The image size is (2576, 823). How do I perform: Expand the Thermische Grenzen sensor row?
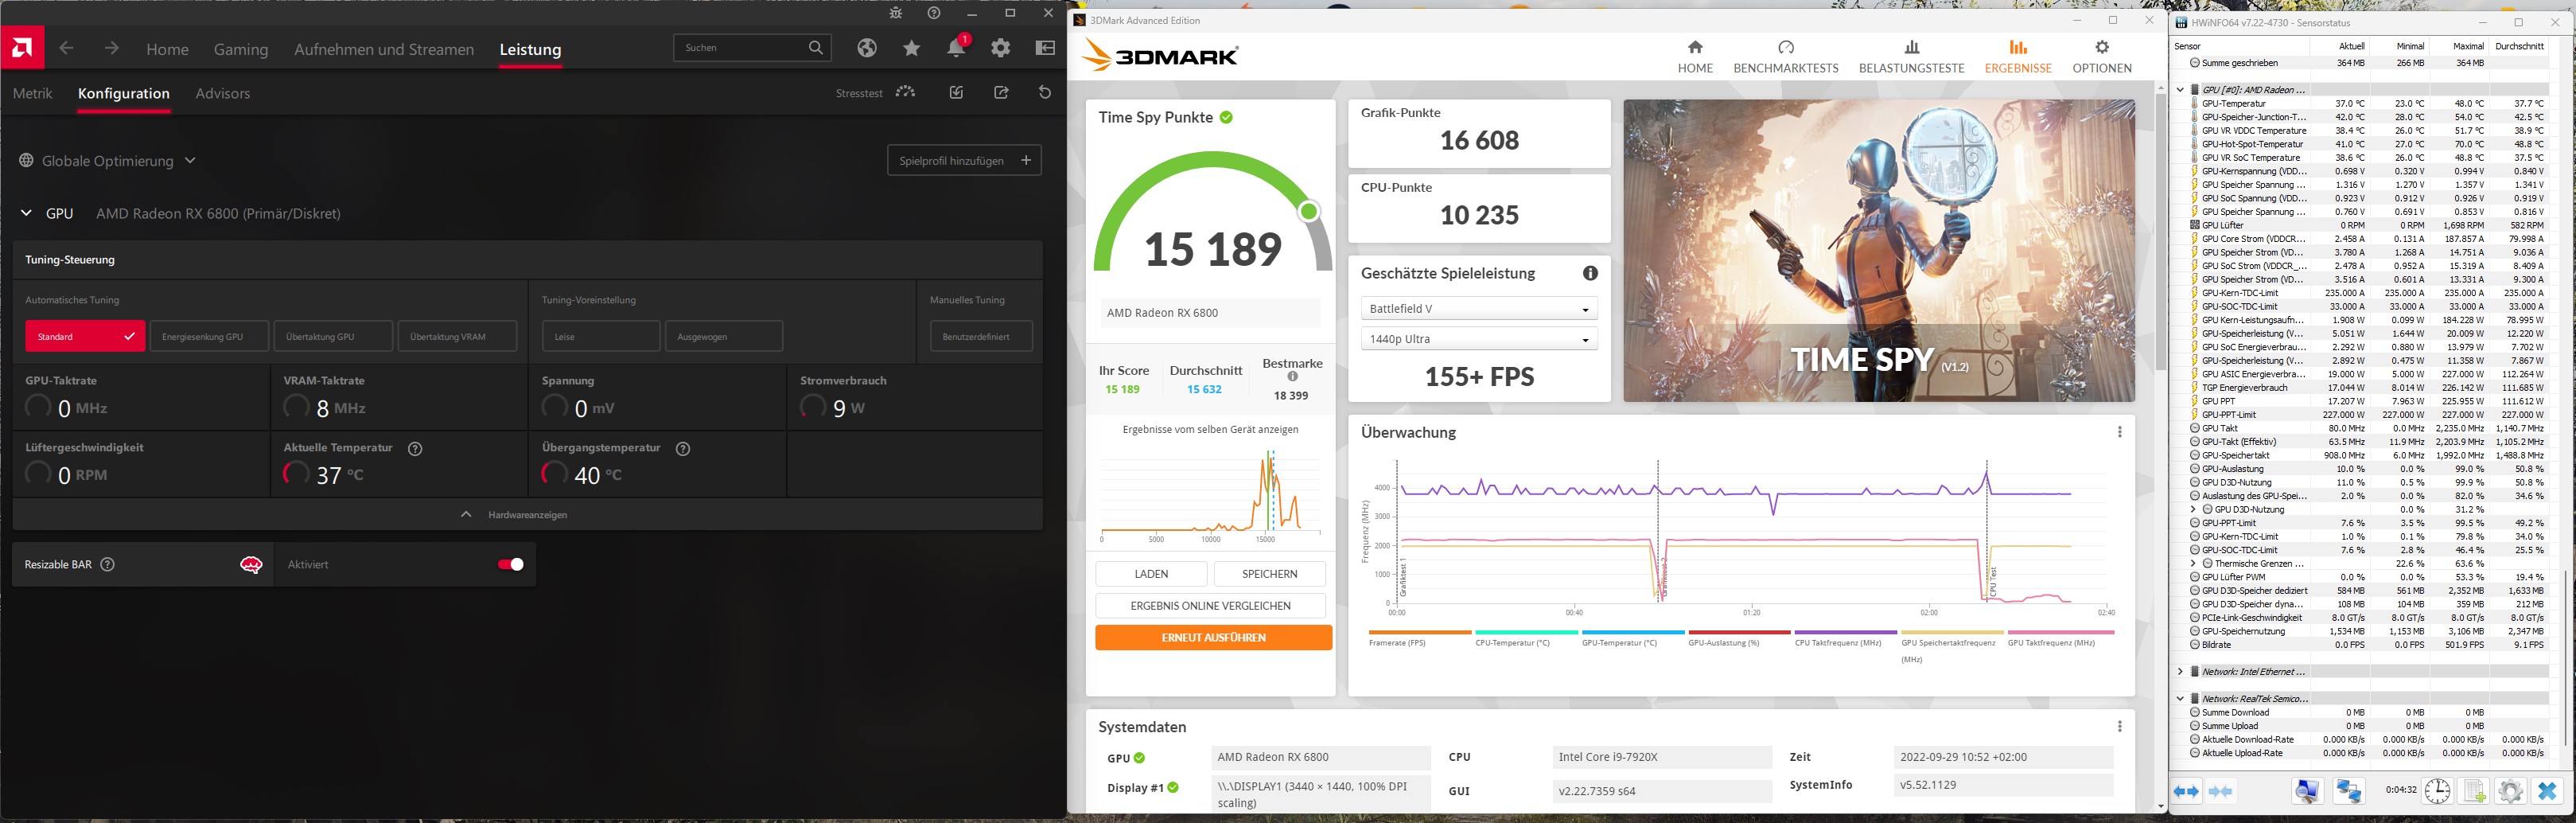2193,564
